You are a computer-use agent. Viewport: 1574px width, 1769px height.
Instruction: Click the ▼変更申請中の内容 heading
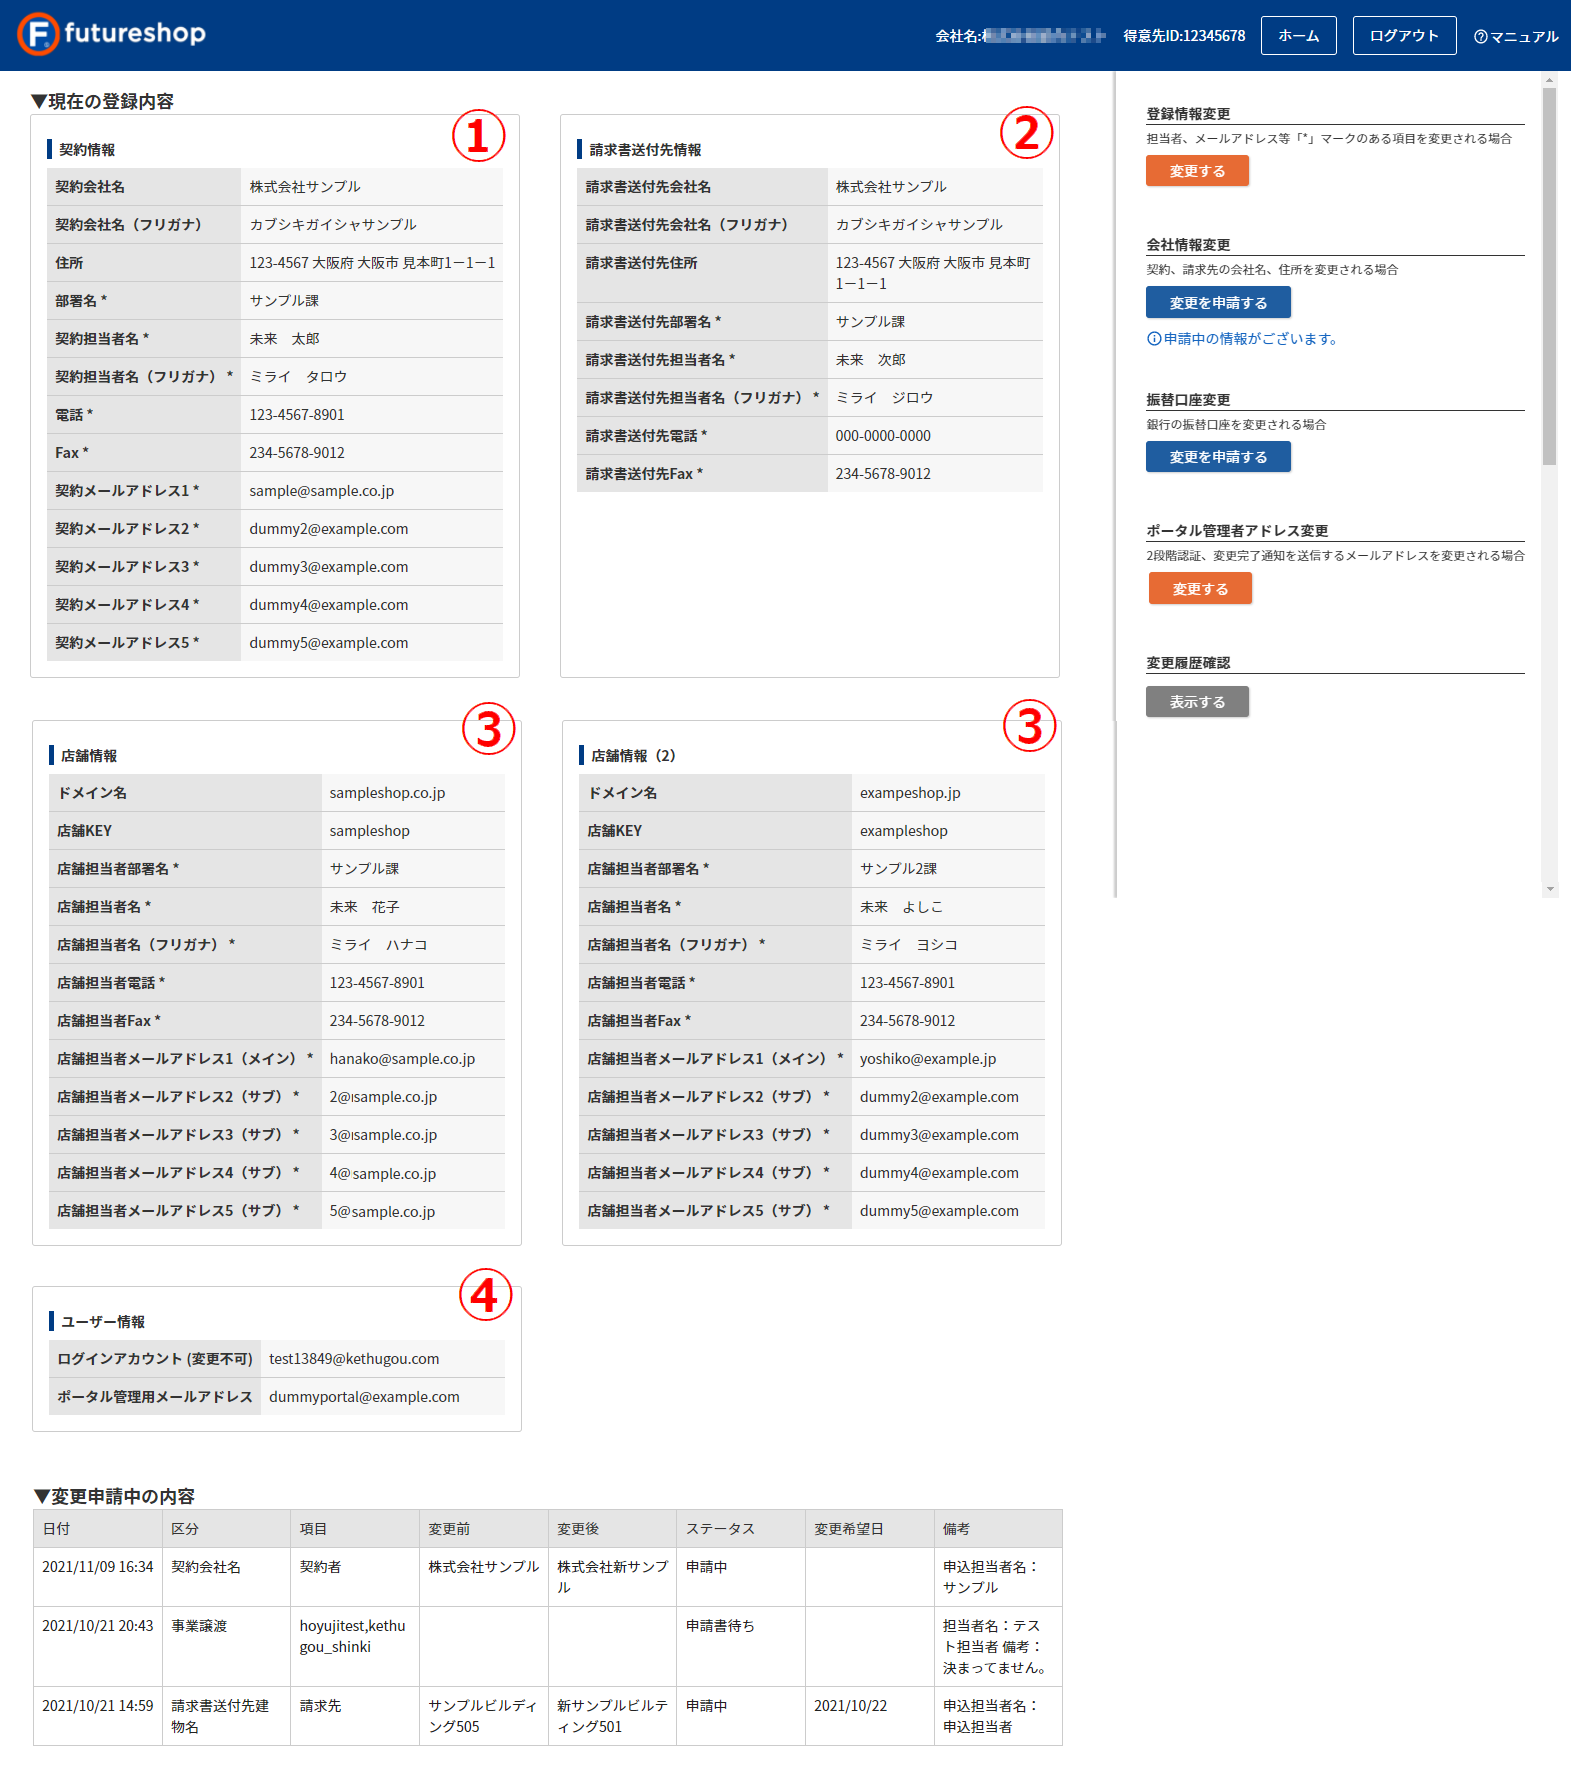tap(114, 1496)
